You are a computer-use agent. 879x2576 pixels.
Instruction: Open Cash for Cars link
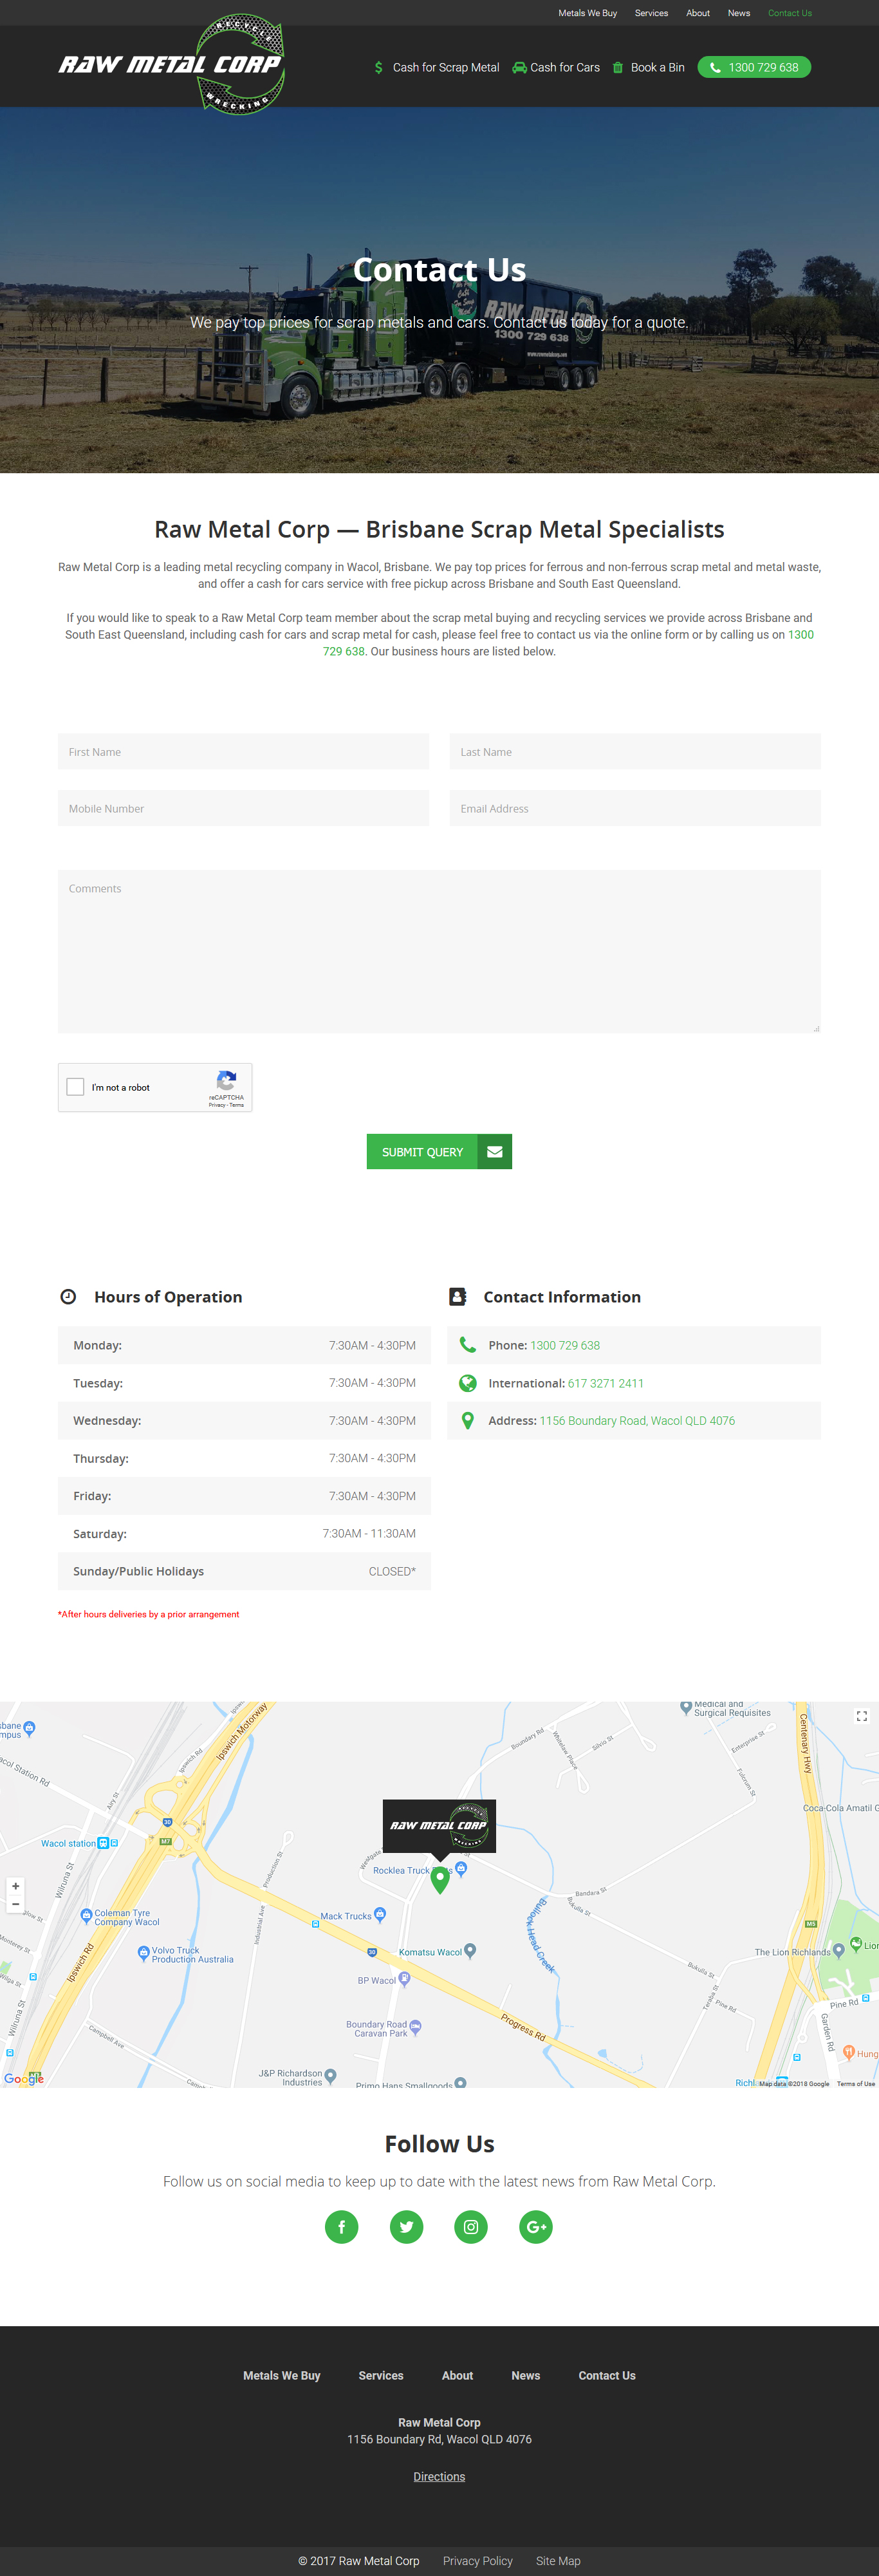coord(565,68)
